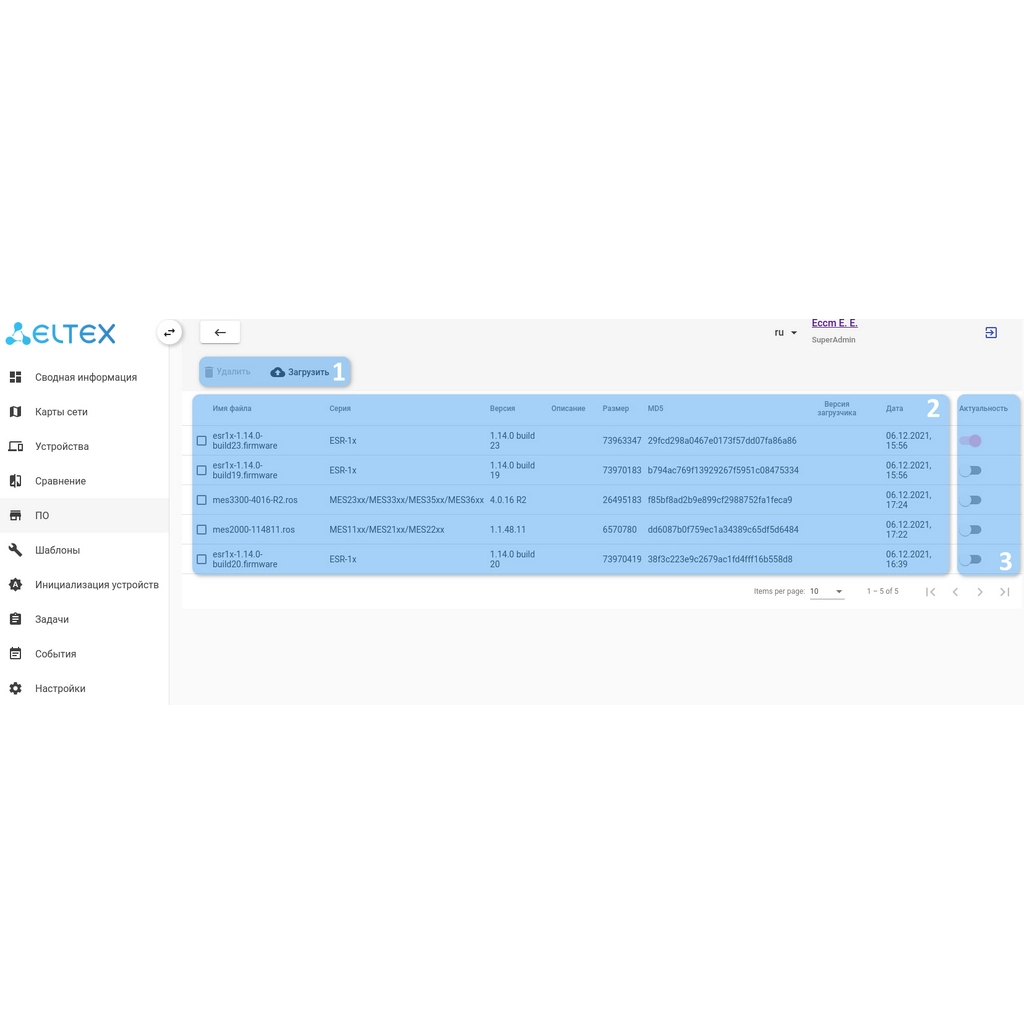The image size is (1024, 1024).
Task: Go to next page of table
Action: click(980, 592)
